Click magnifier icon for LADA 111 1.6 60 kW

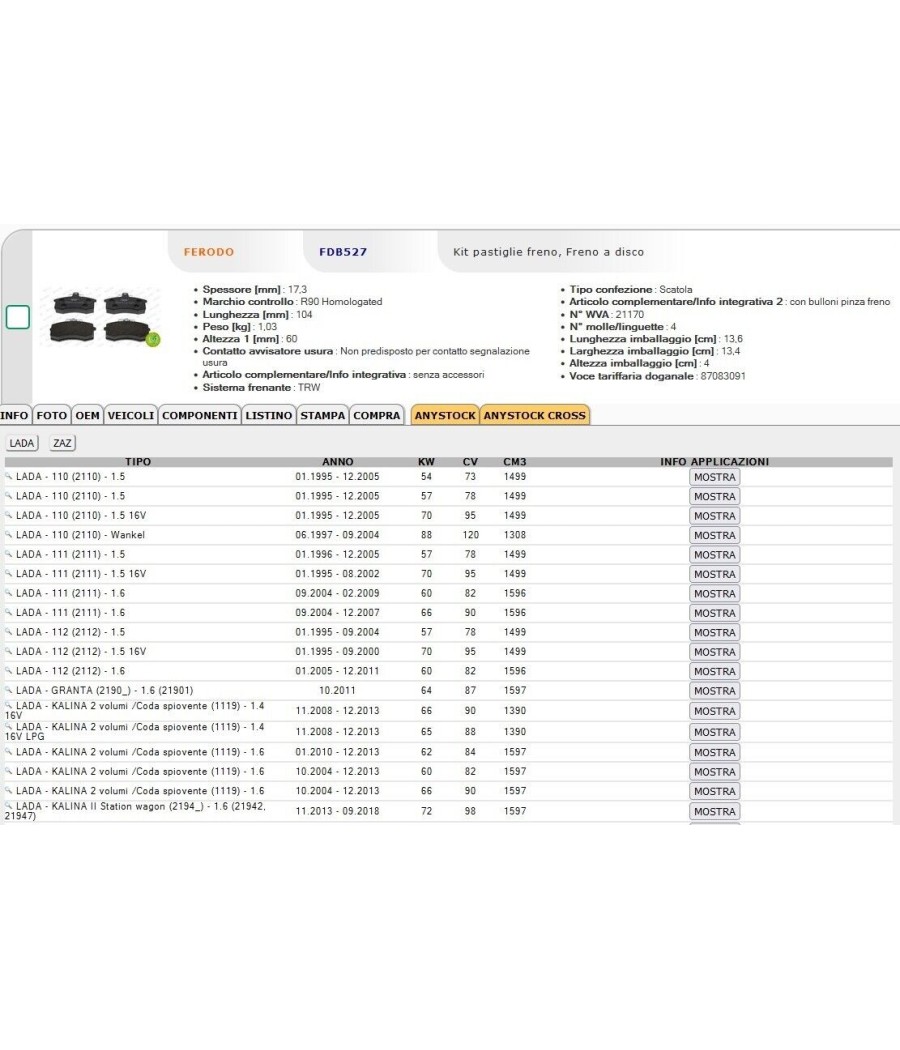tap(9, 593)
